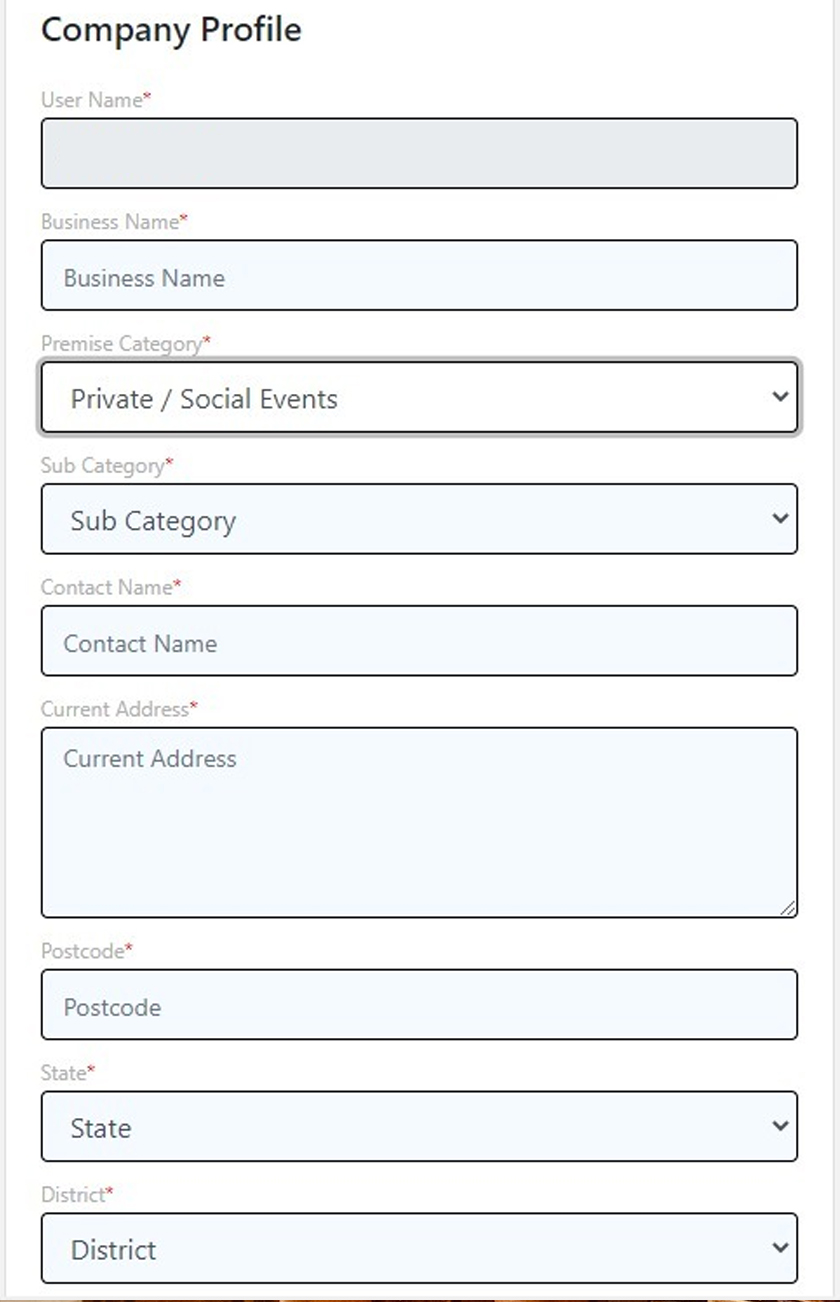840x1302 pixels.
Task: Click into the Contact Name field
Action: (419, 641)
